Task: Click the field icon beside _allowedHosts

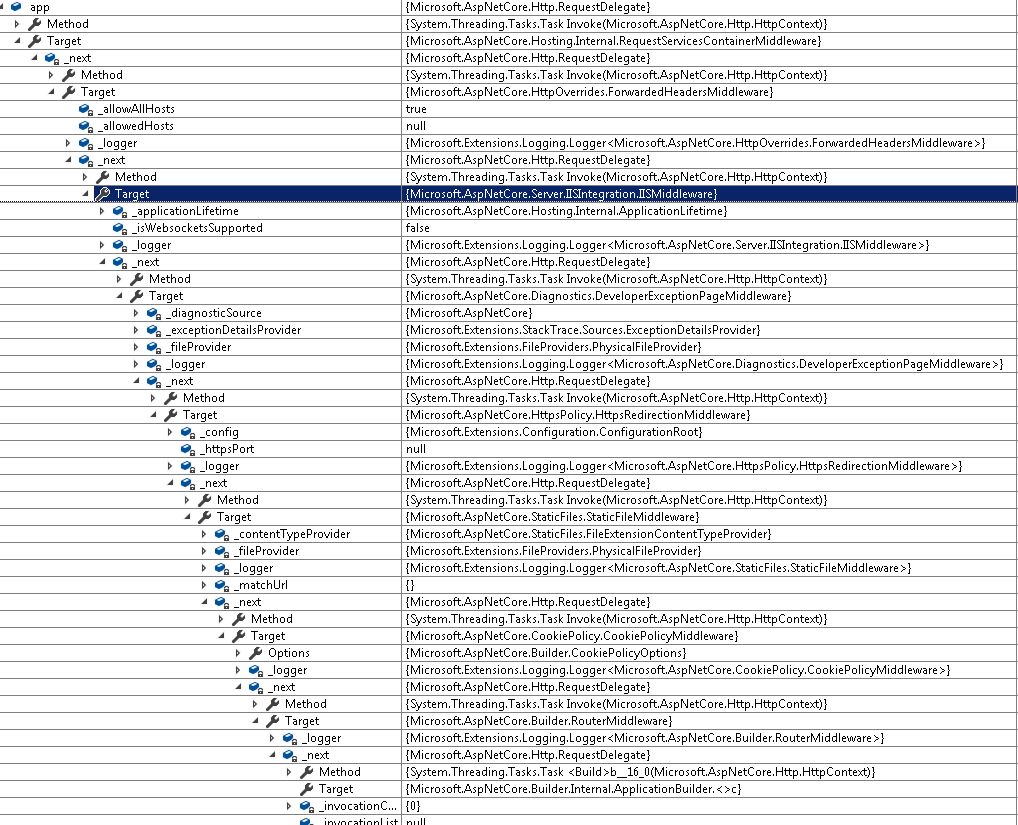Action: pyautogui.click(x=86, y=126)
